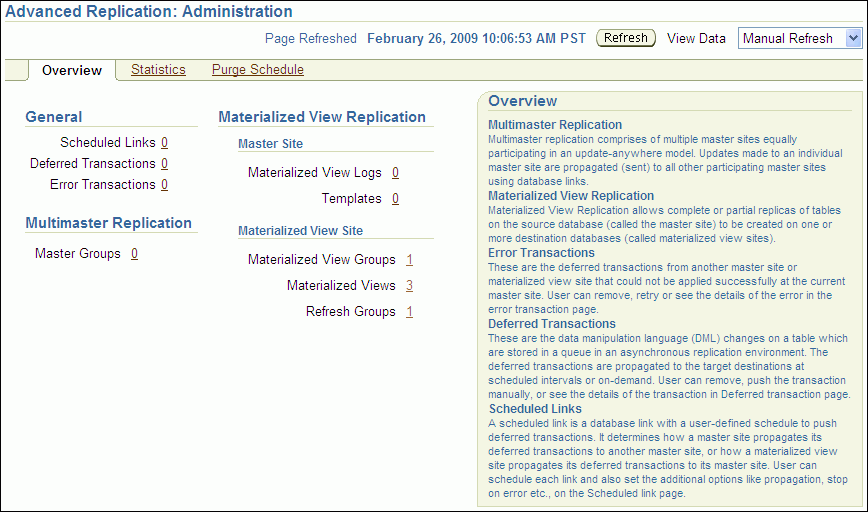Click the Deferred Transactions count link

click(164, 164)
